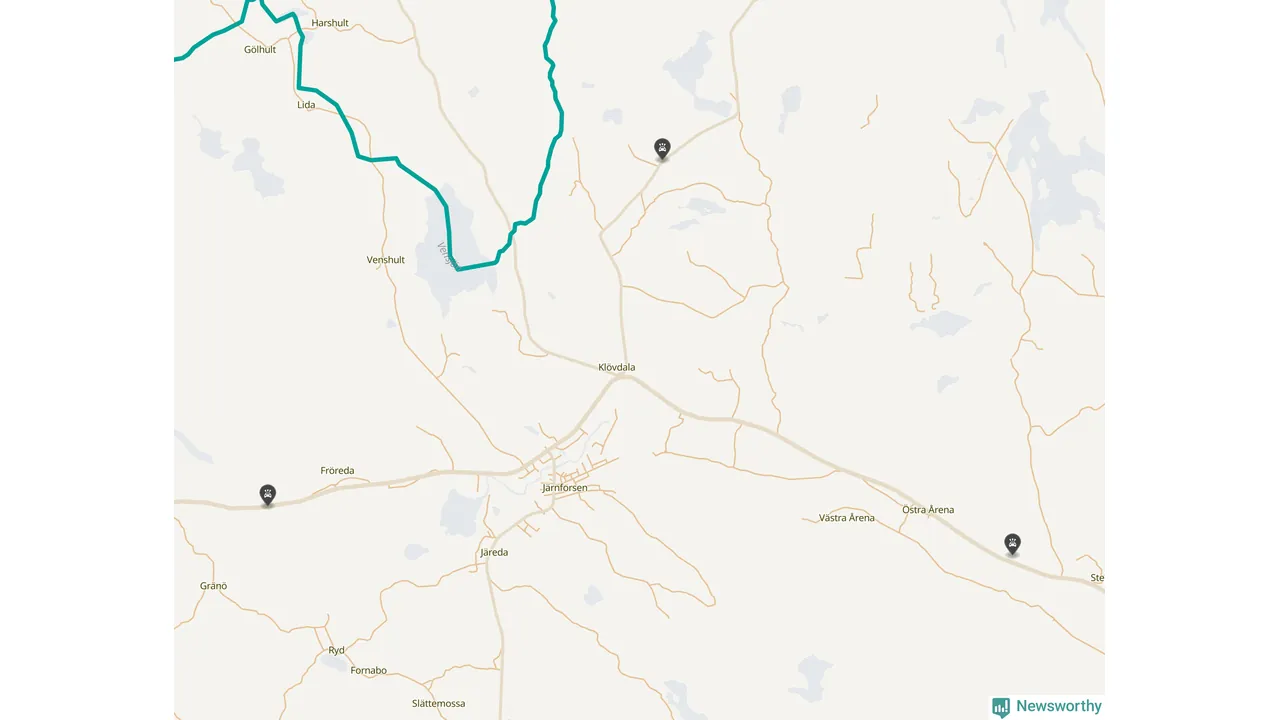
Task: Select the Östra Årena place label
Action: [x=928, y=509]
